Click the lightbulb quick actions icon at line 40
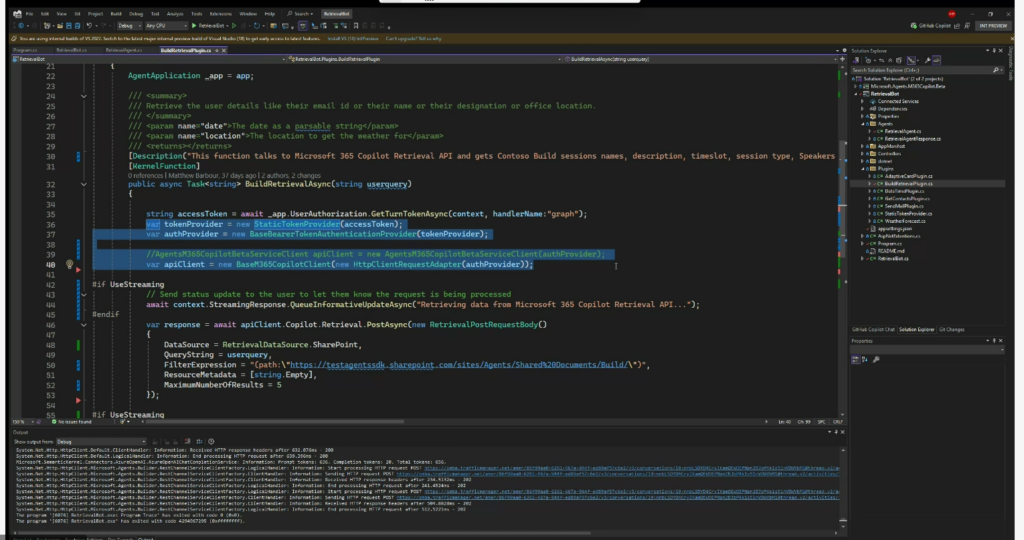The image size is (1024, 540). tap(69, 264)
